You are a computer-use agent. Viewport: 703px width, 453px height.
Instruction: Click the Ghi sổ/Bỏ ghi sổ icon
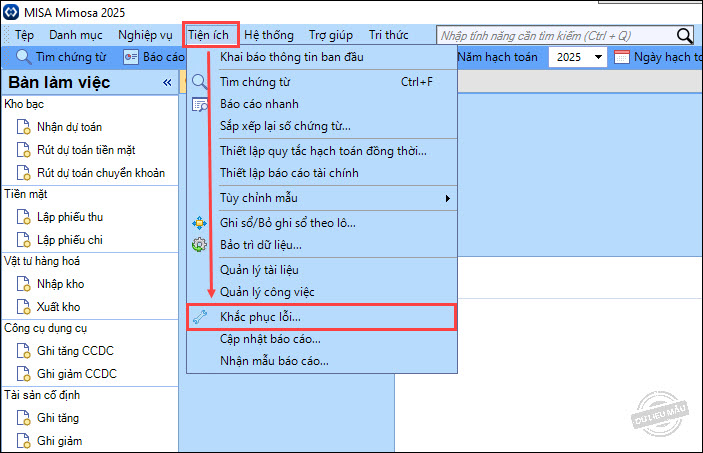[199, 222]
